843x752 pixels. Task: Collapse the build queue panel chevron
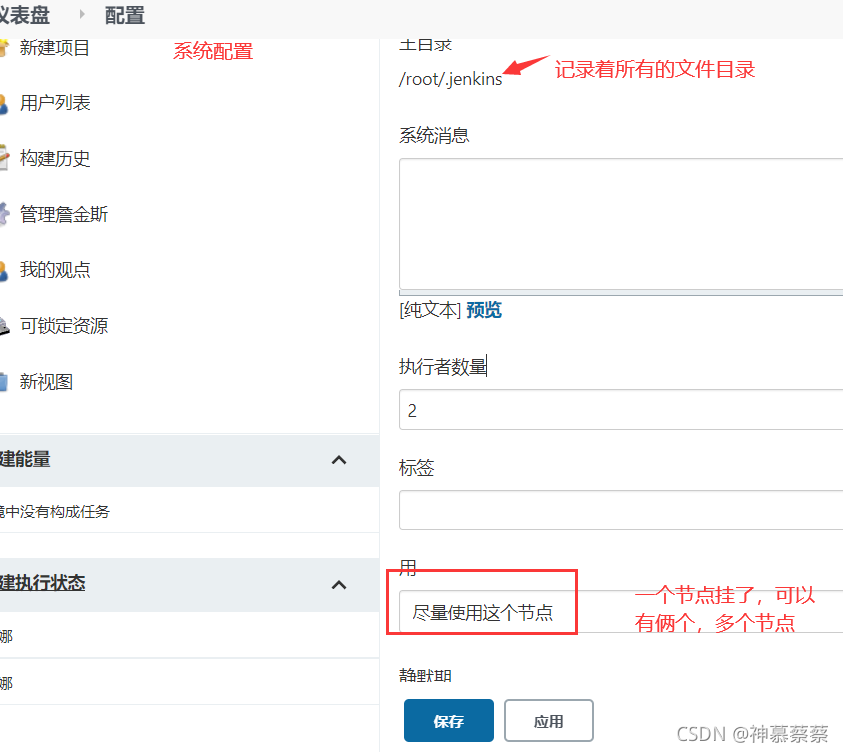[x=339, y=460]
